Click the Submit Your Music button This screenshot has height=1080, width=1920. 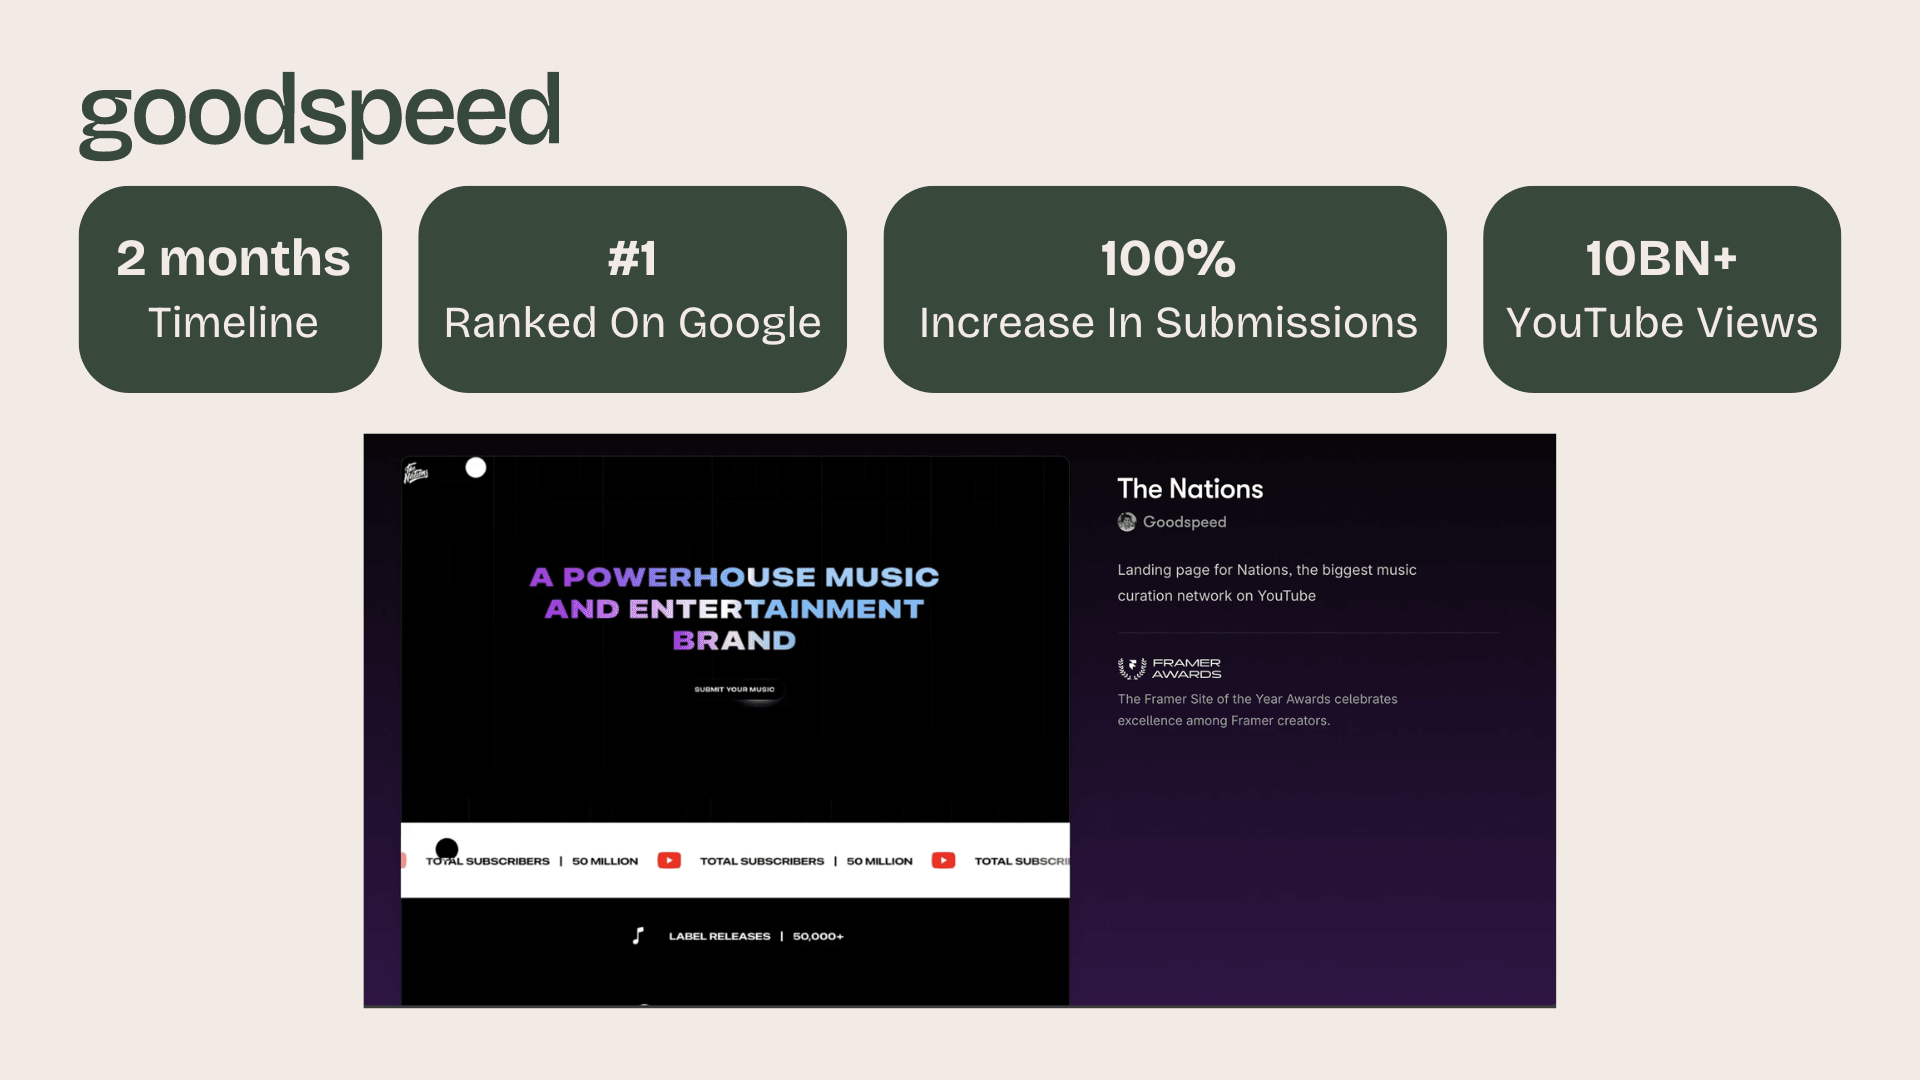point(735,689)
